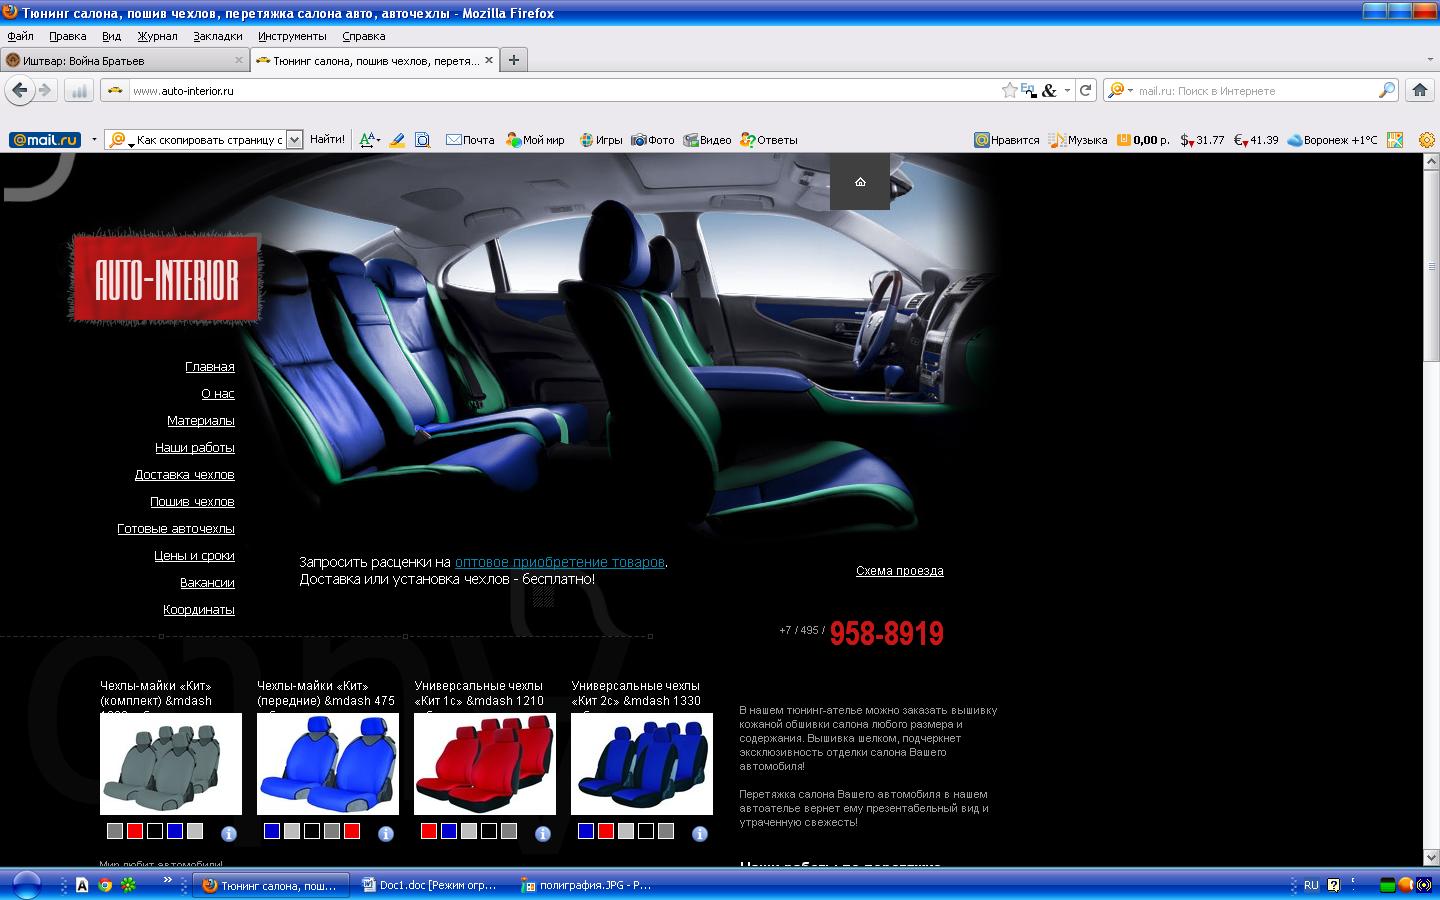Open the red «Кит 1с» seat covers thumbnail
1440x900 pixels.
[x=485, y=764]
